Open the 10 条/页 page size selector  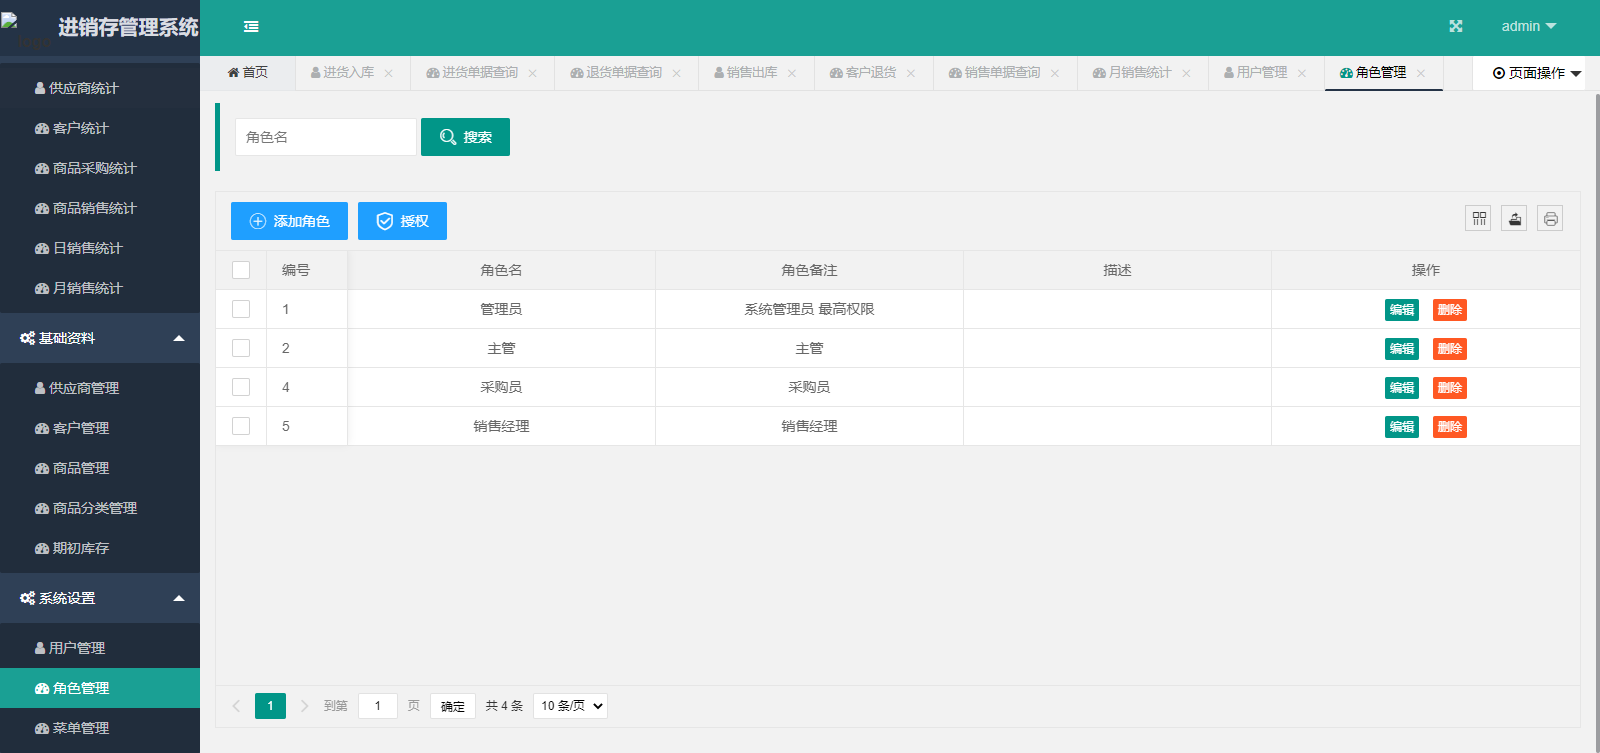(570, 706)
